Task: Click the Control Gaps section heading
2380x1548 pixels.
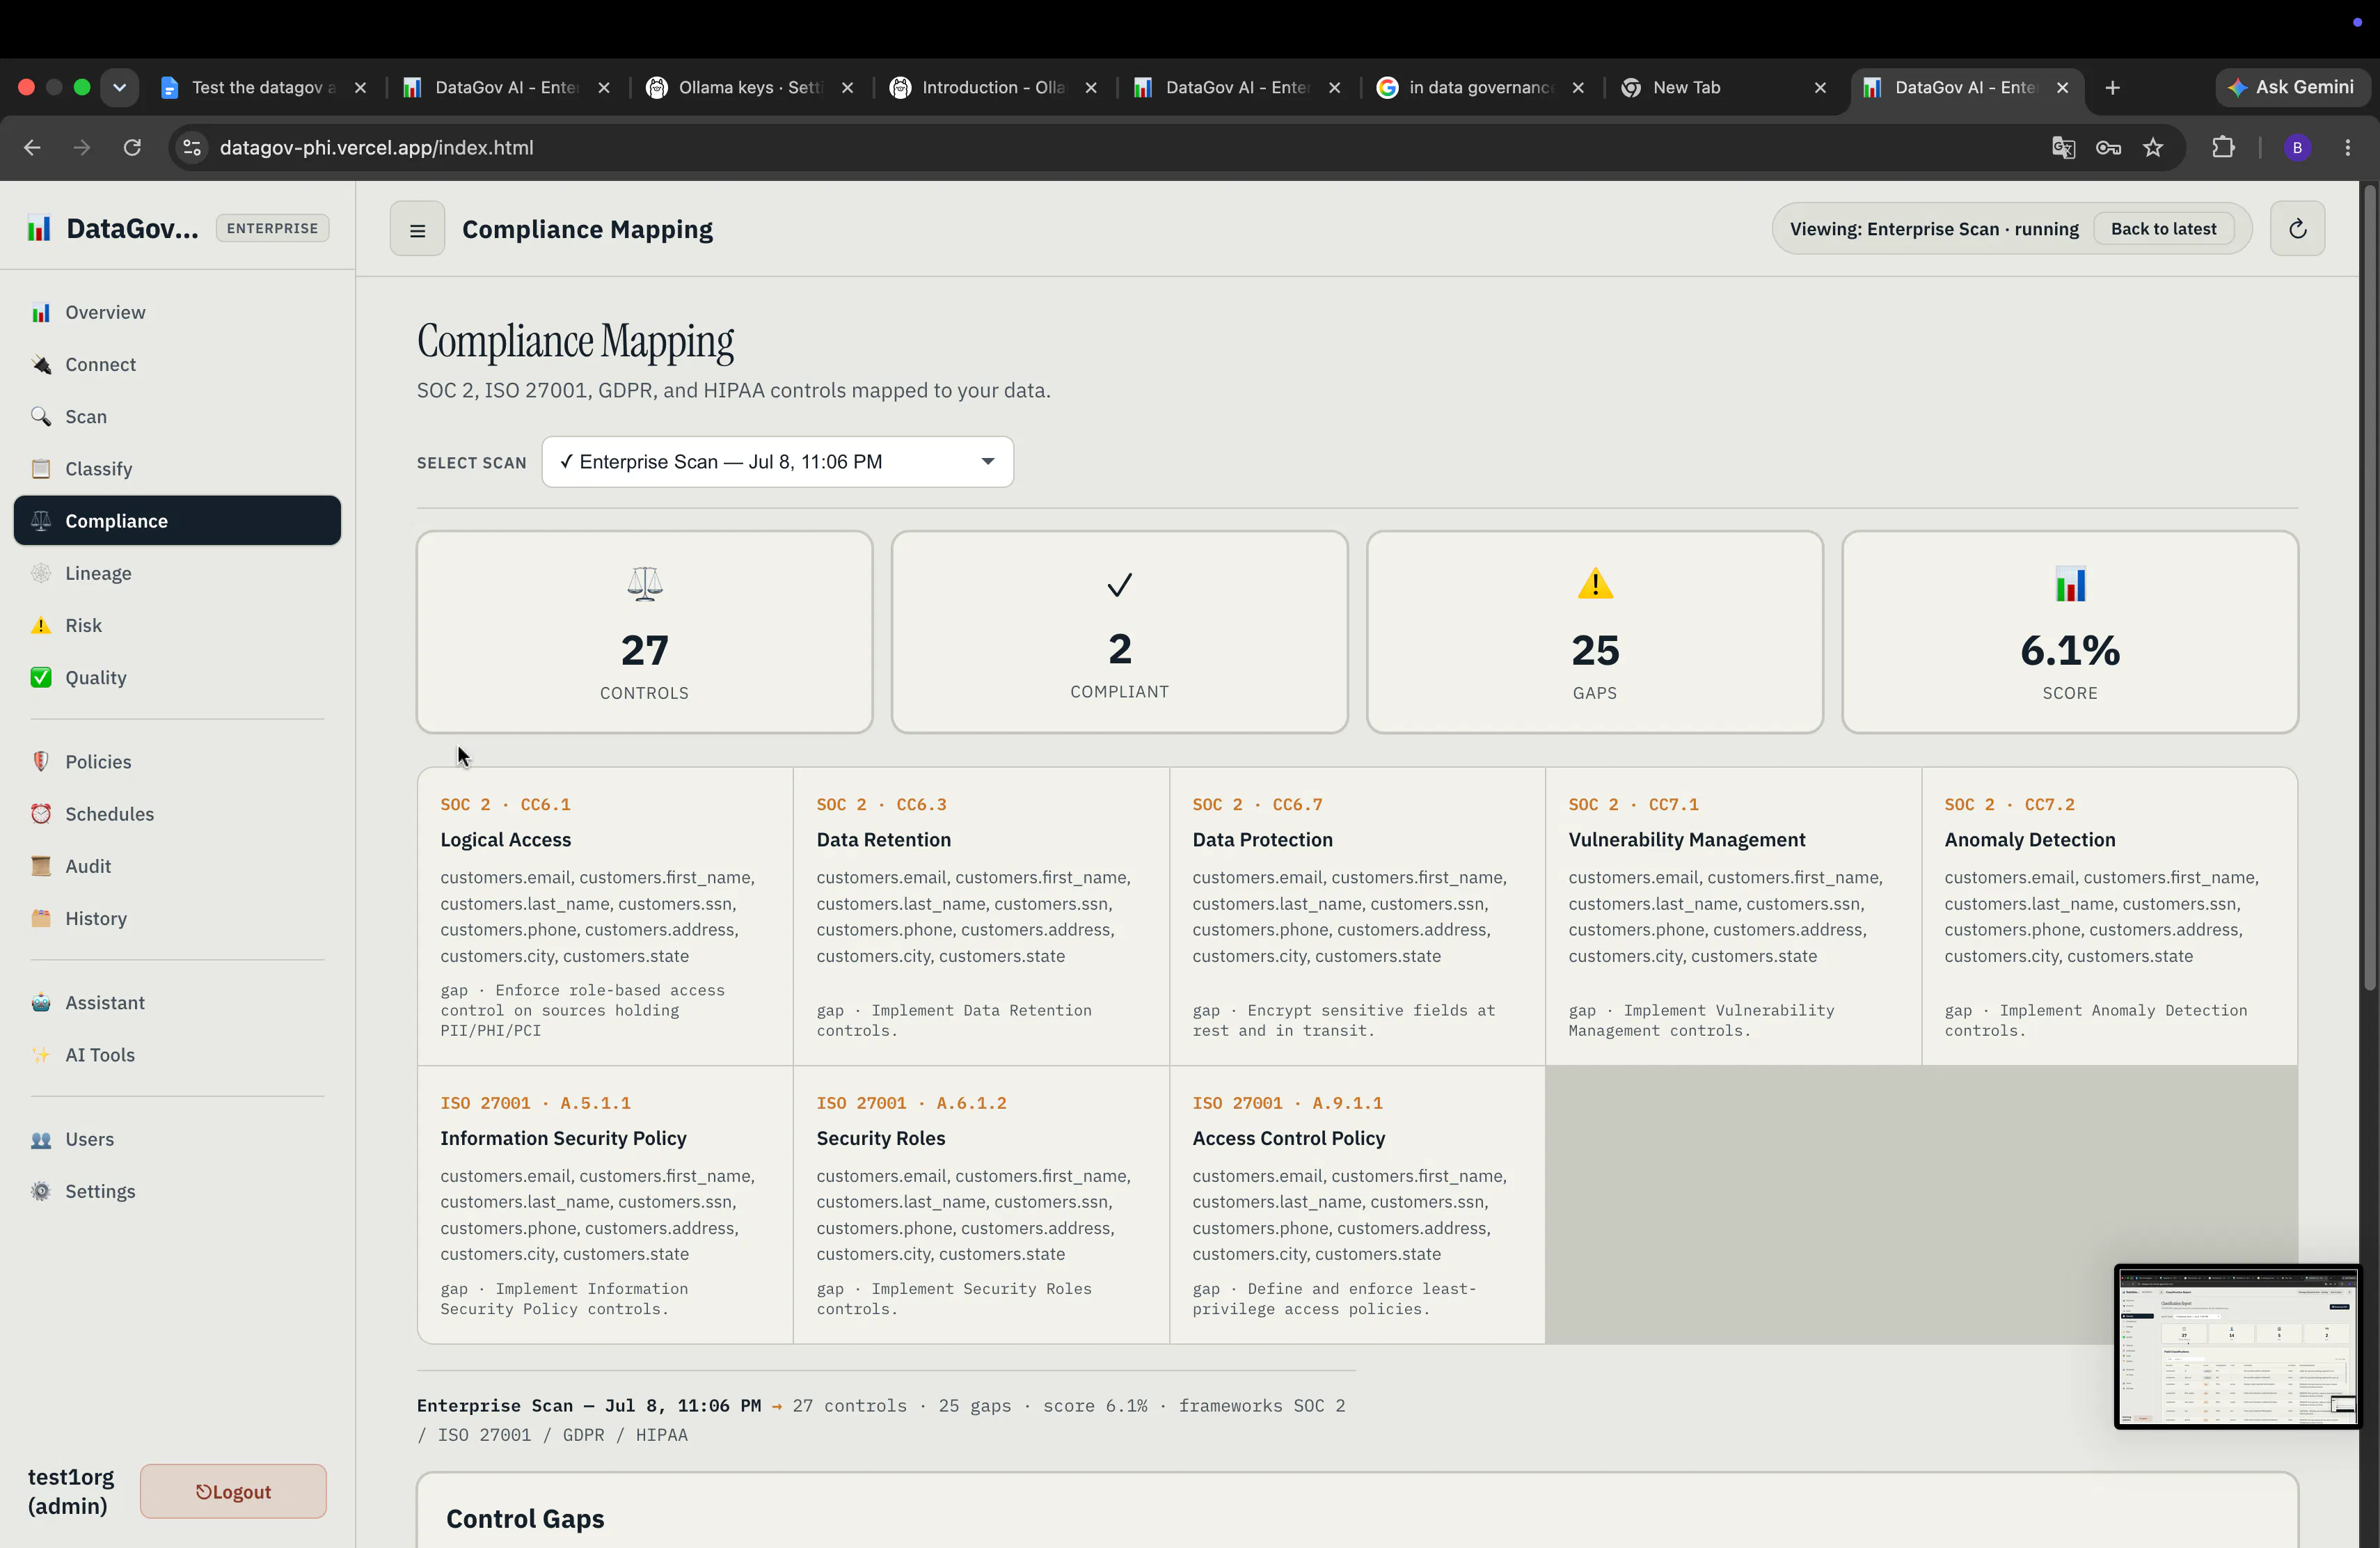Action: pos(525,1518)
